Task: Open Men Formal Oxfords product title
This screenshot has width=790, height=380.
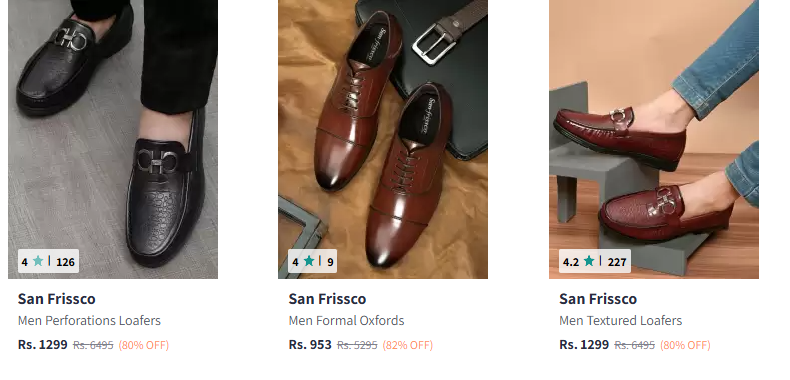Action: pyautogui.click(x=346, y=321)
